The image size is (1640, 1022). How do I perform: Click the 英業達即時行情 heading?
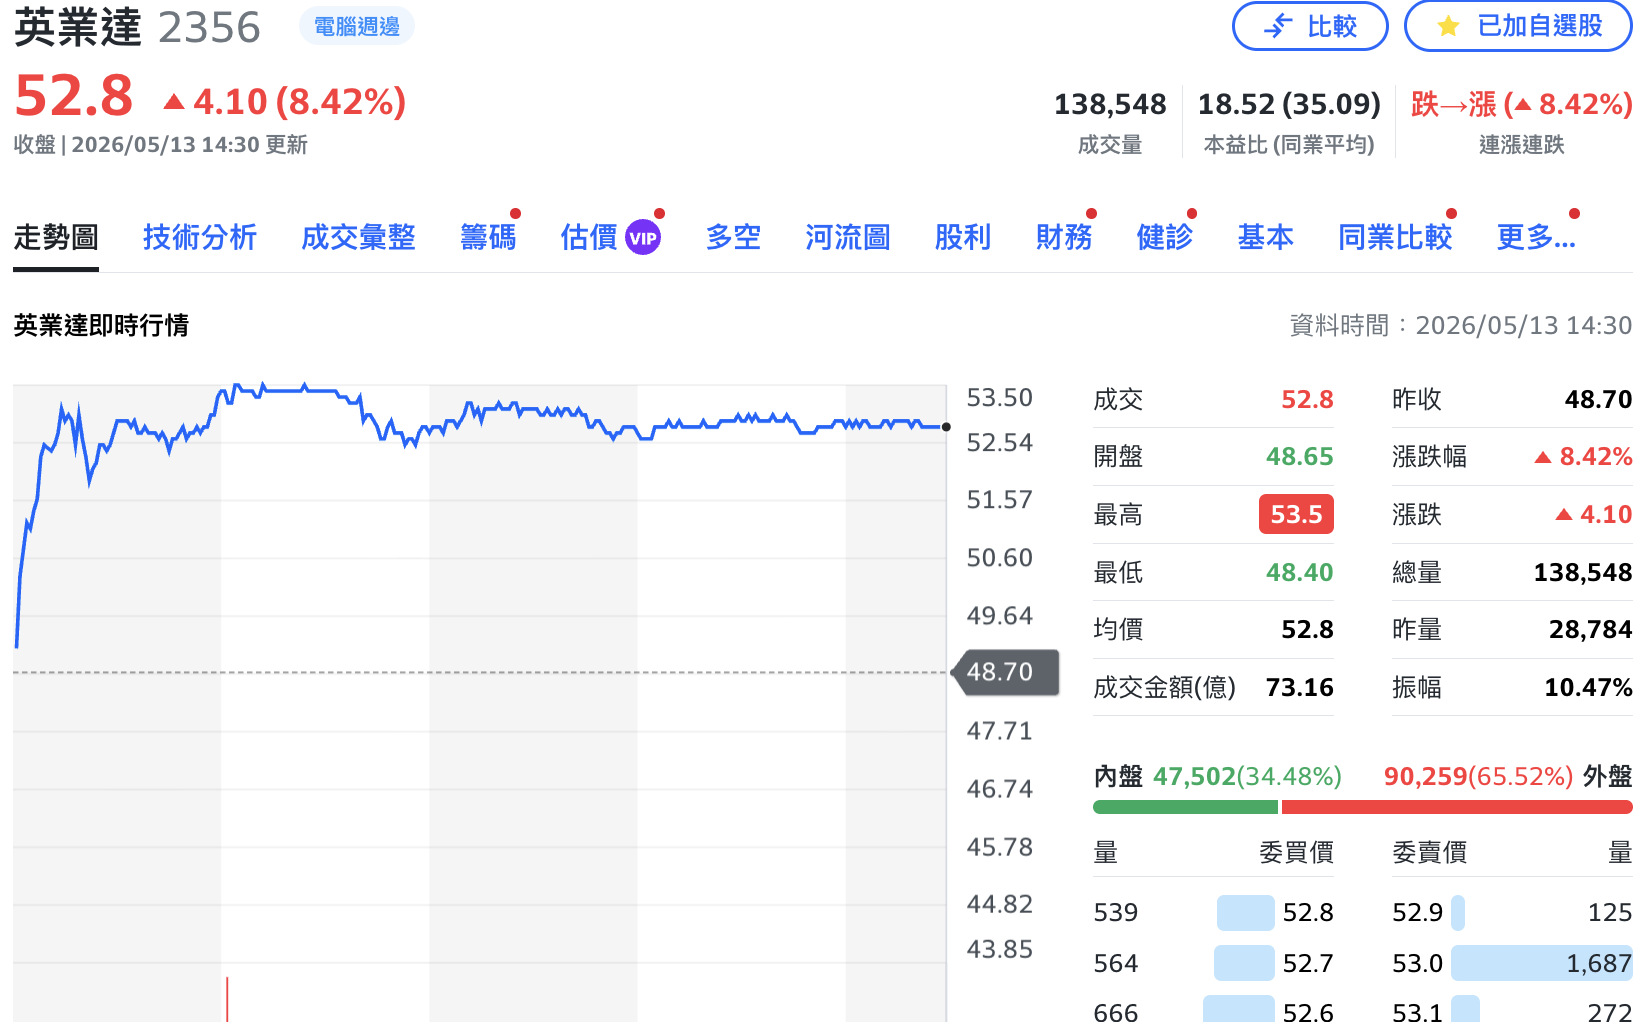[101, 325]
